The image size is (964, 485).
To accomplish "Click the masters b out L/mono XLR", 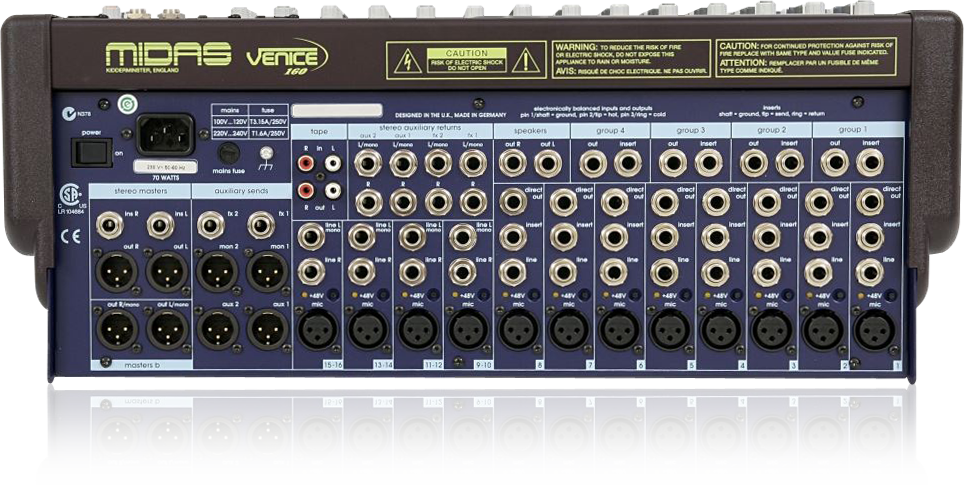I will pyautogui.click(x=167, y=329).
